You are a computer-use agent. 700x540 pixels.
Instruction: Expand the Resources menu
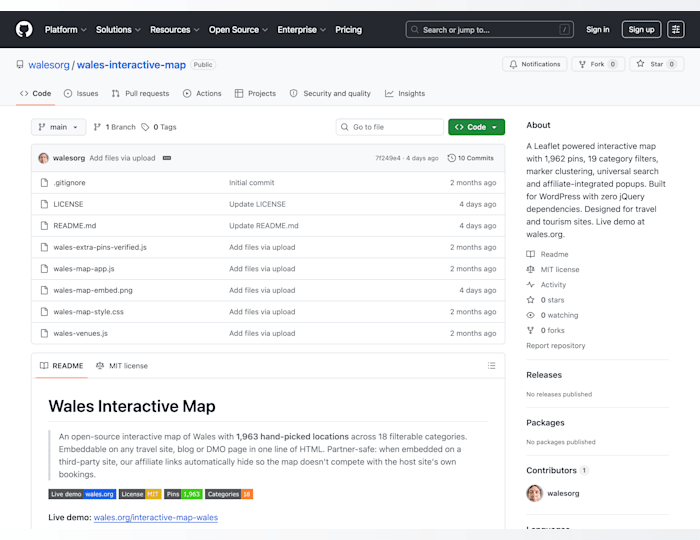175,29
